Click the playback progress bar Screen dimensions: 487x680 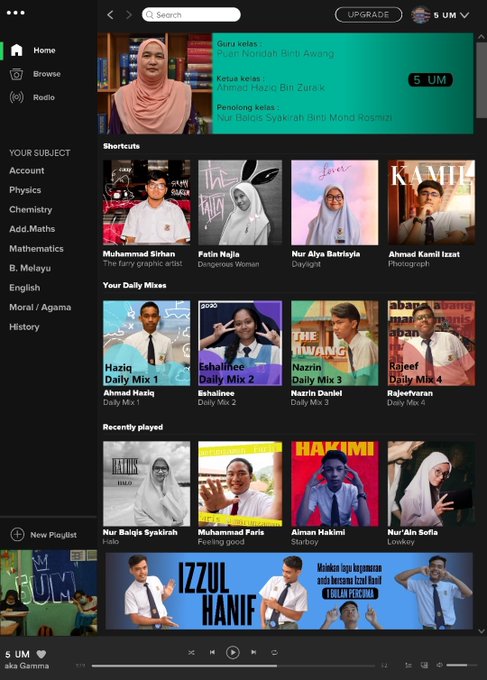tap(233, 666)
